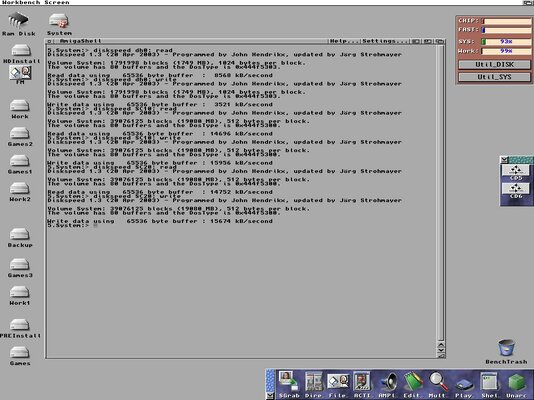534x400 pixels.
Task: Click the AmigaShell scroll up arrow
Action: pos(441,344)
